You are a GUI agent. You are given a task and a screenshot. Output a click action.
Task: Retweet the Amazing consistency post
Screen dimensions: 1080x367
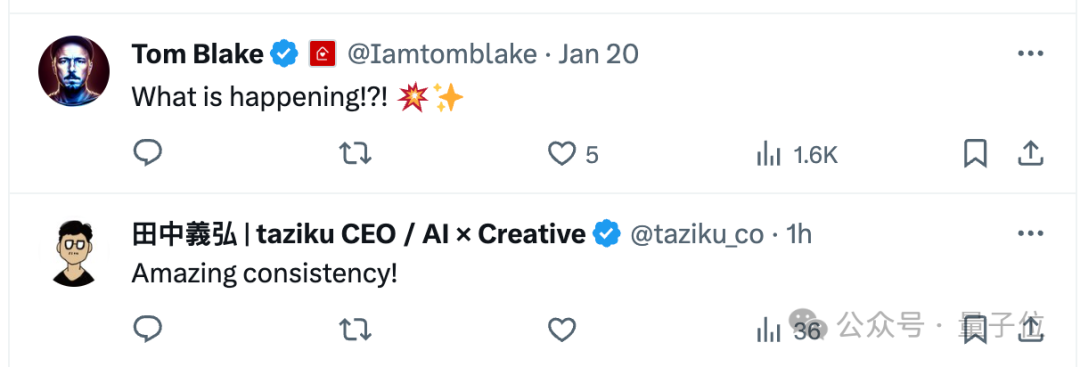(356, 331)
